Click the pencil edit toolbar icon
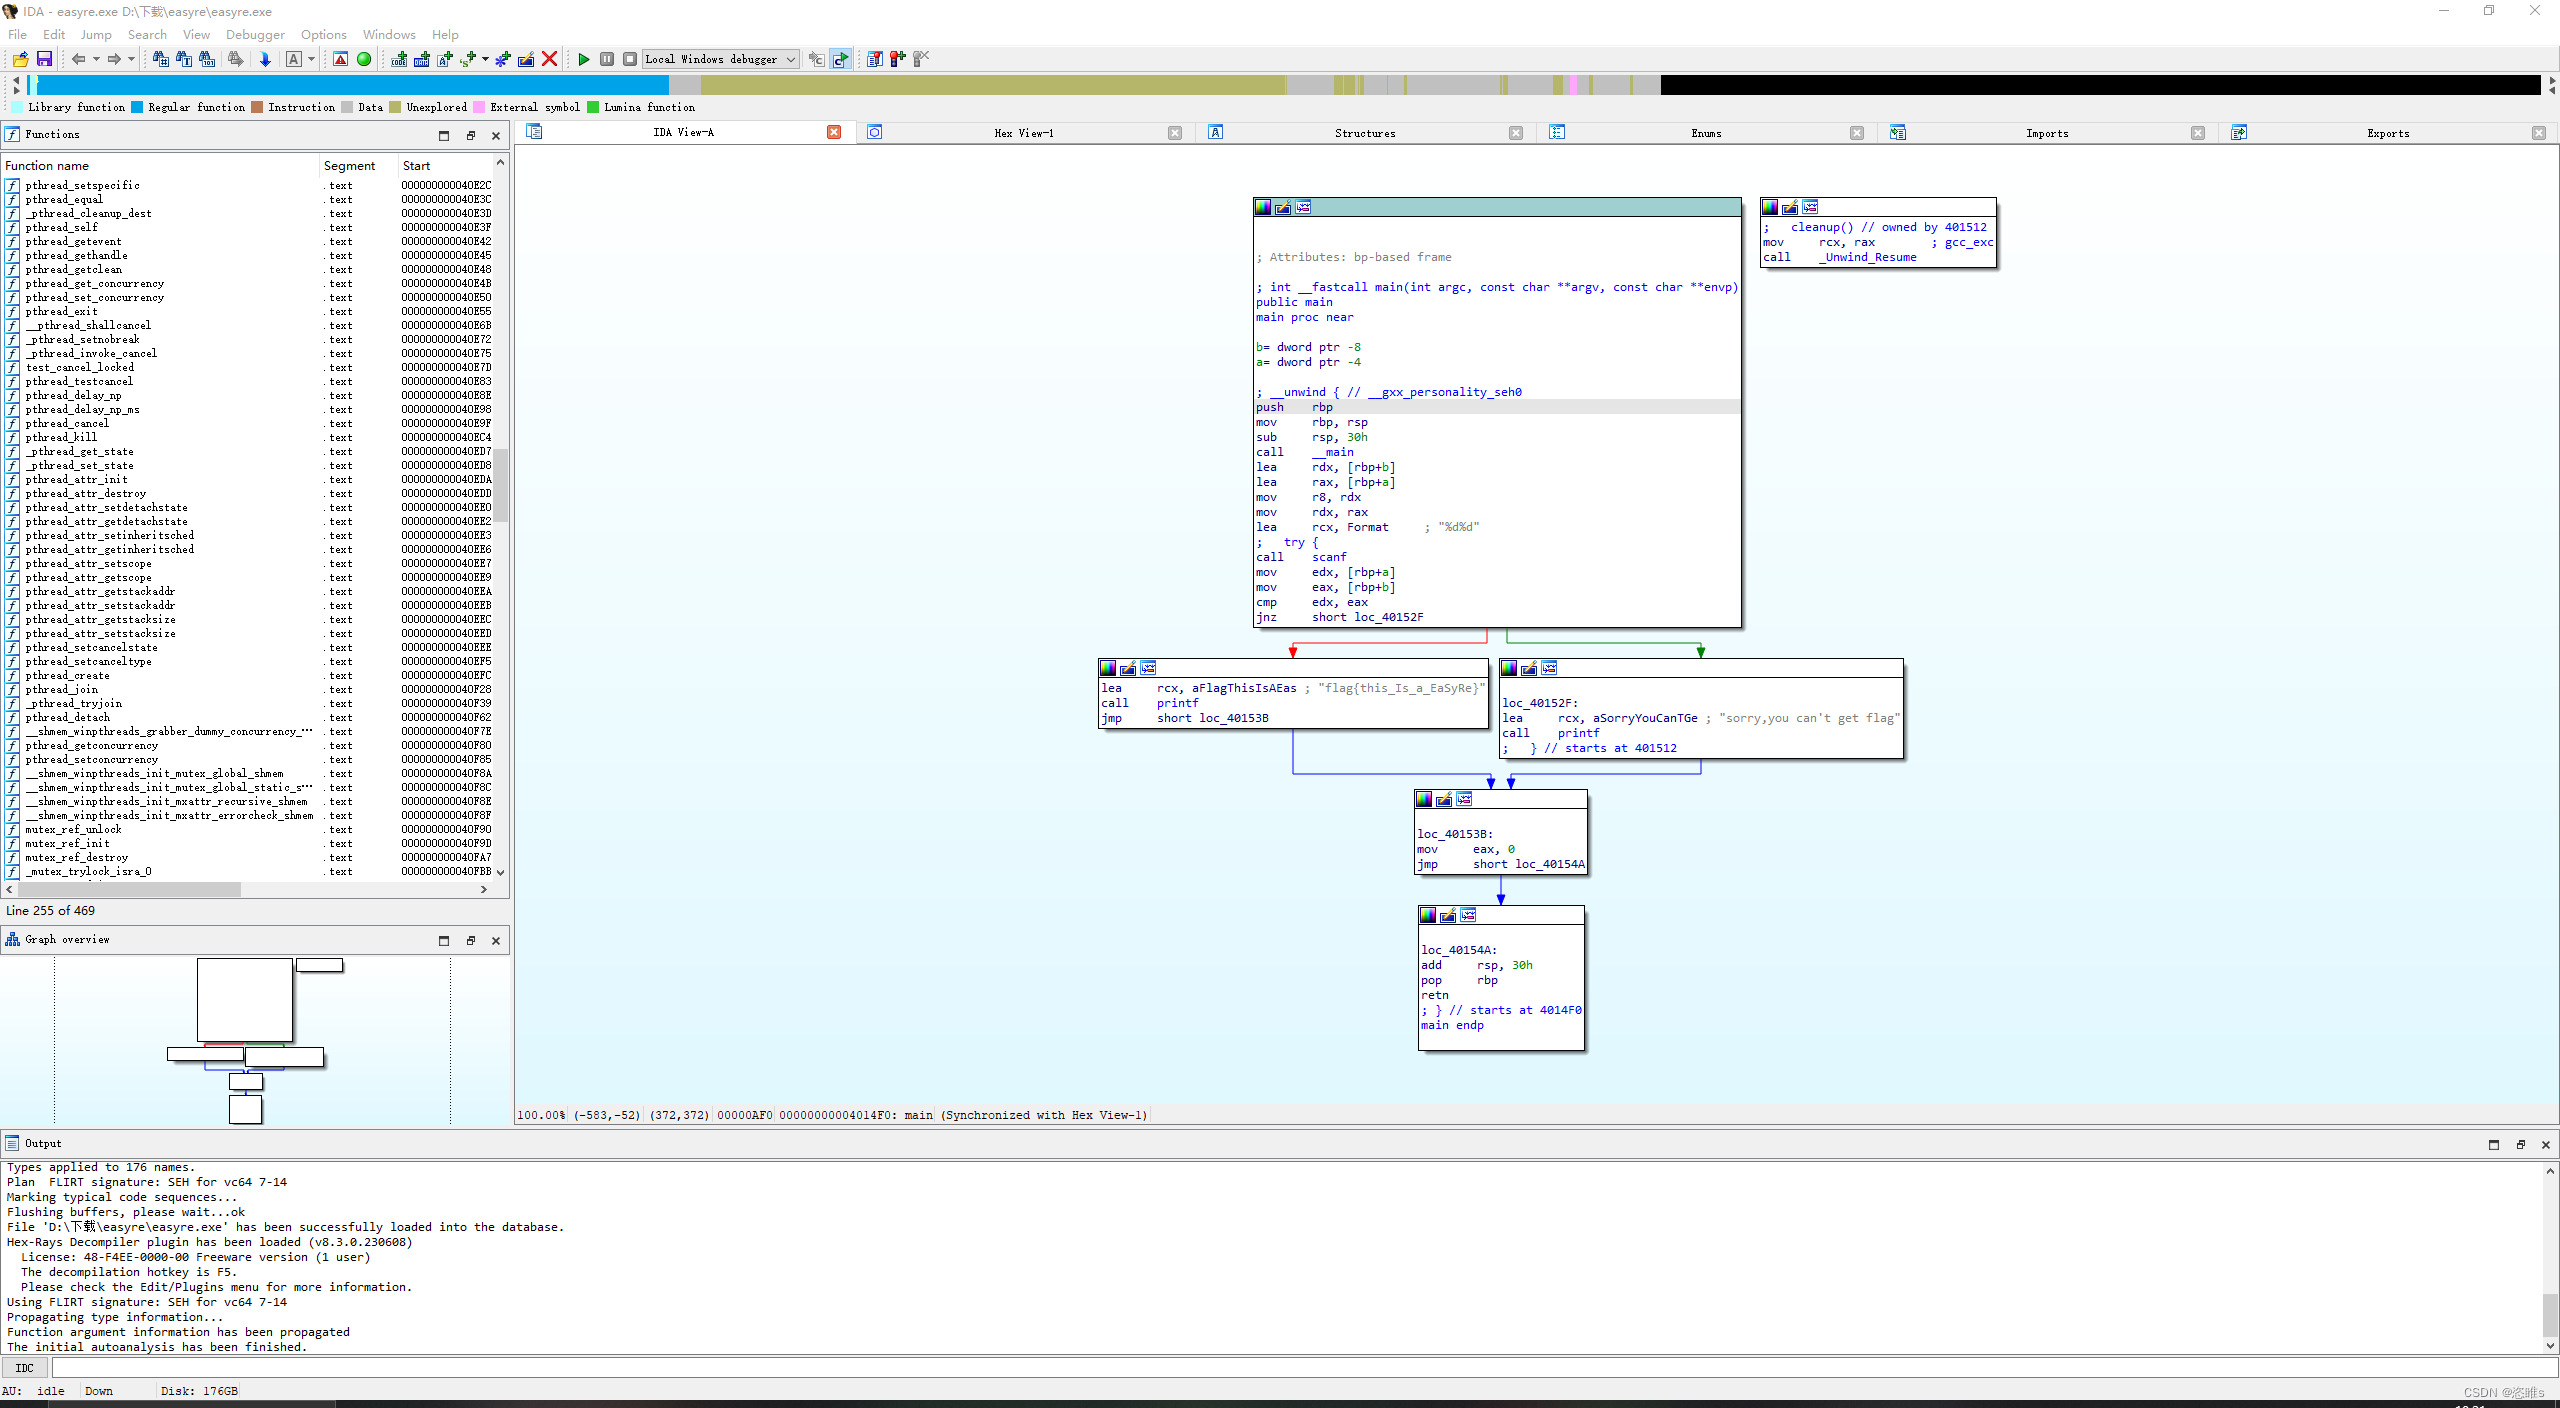Image resolution: width=2560 pixels, height=1408 pixels. coord(526,59)
